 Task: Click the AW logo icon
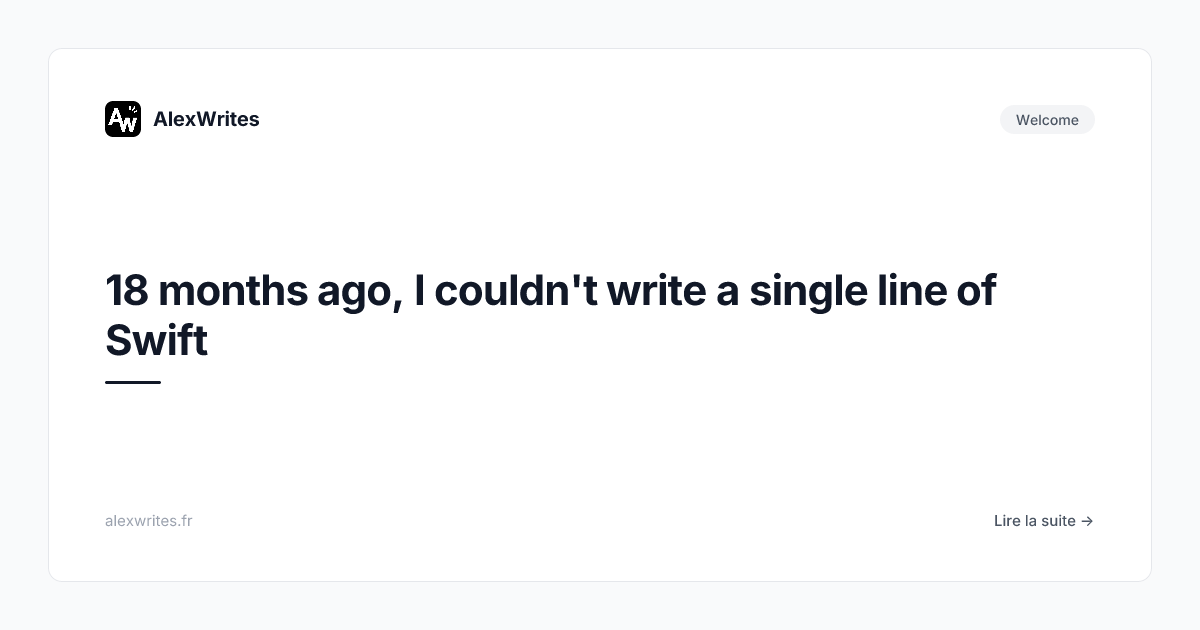click(123, 119)
